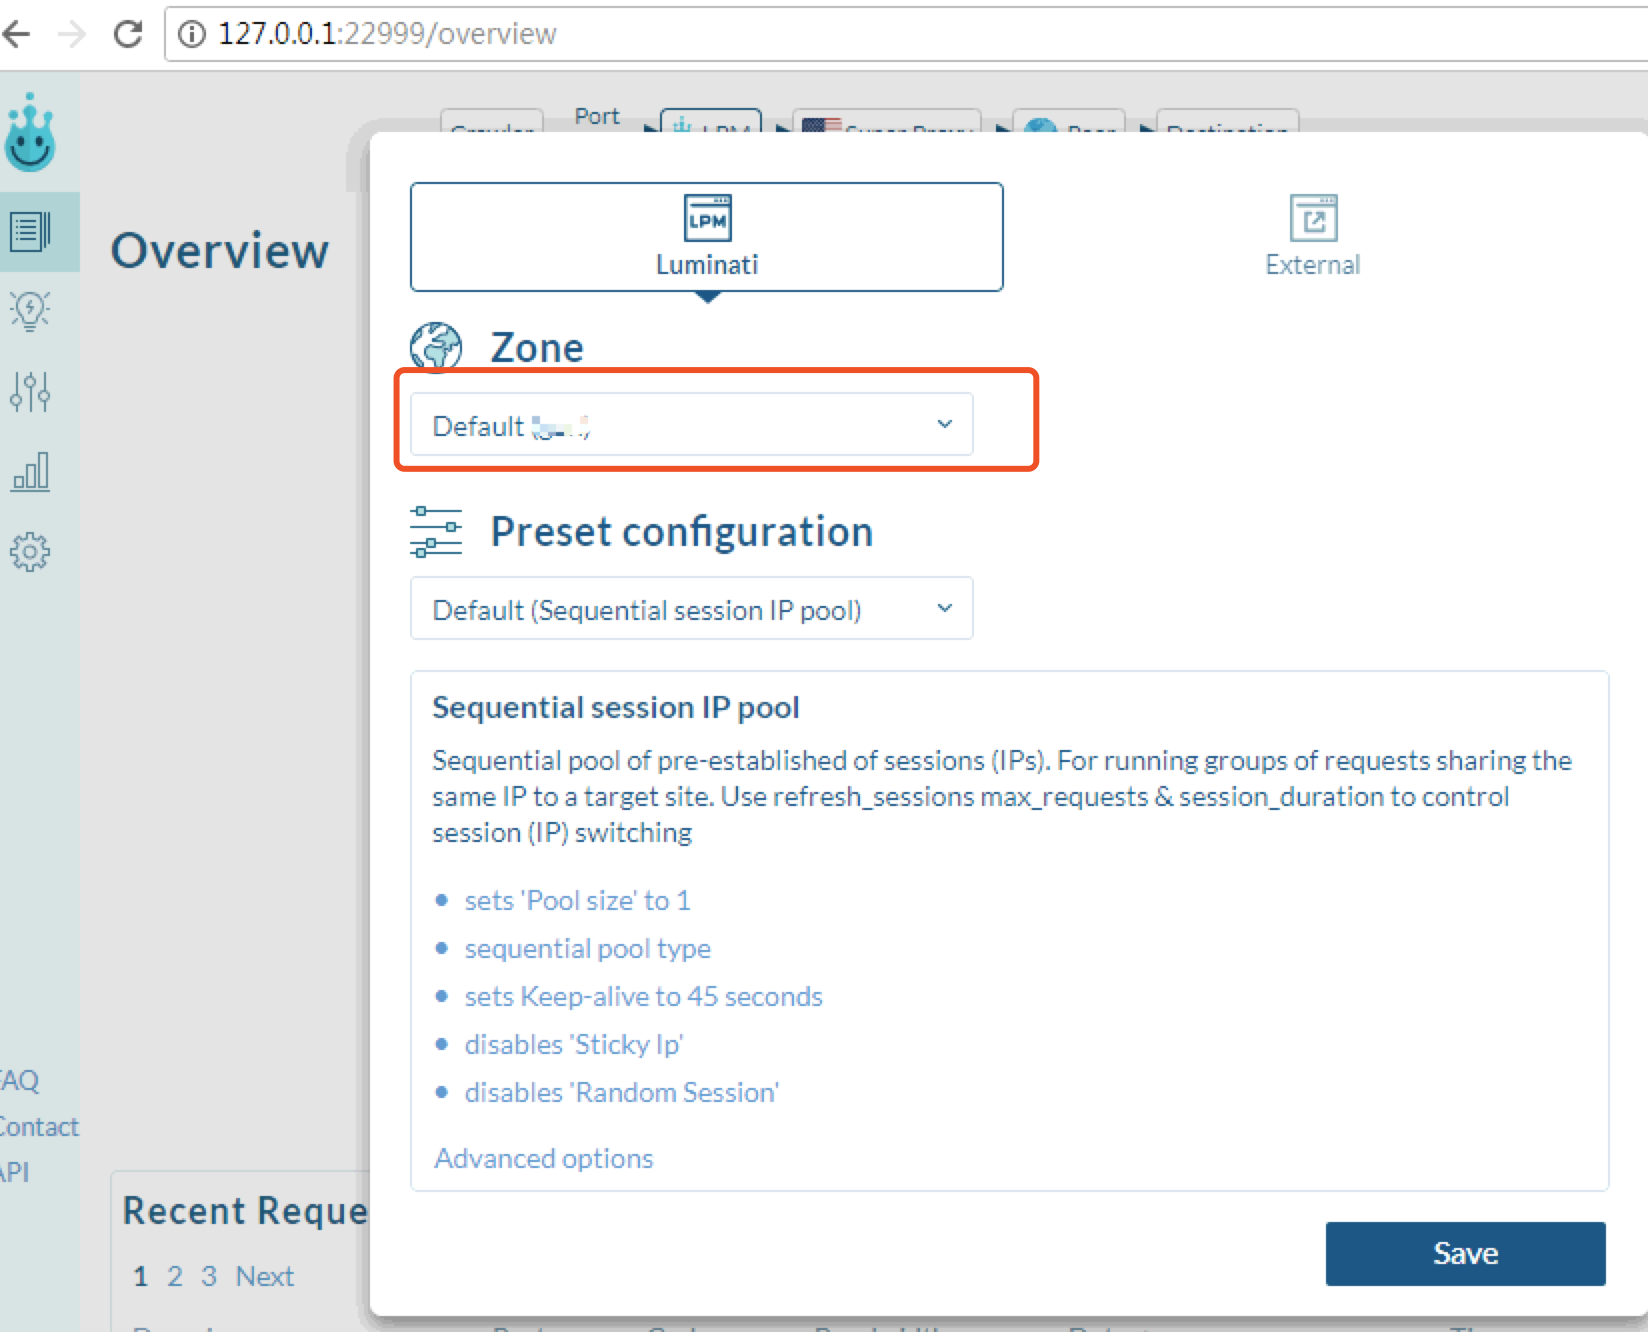Click the globe Zone icon

[436, 347]
